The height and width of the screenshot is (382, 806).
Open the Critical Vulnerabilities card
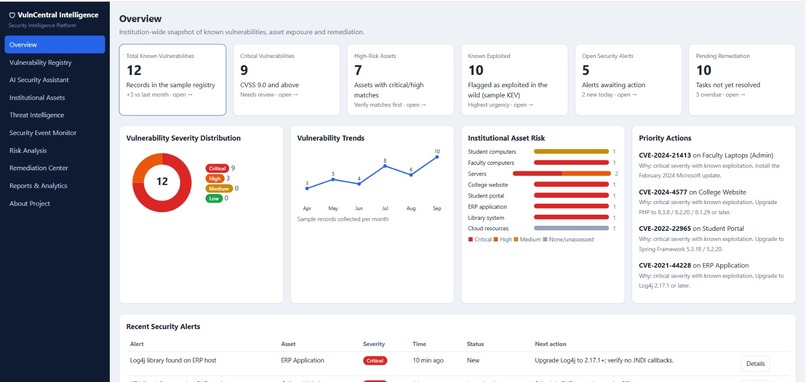[x=286, y=80]
